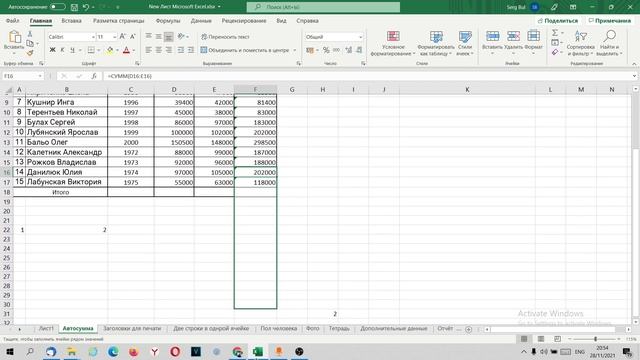Open Conditional Formatting (Условное форматирование)

[393, 43]
